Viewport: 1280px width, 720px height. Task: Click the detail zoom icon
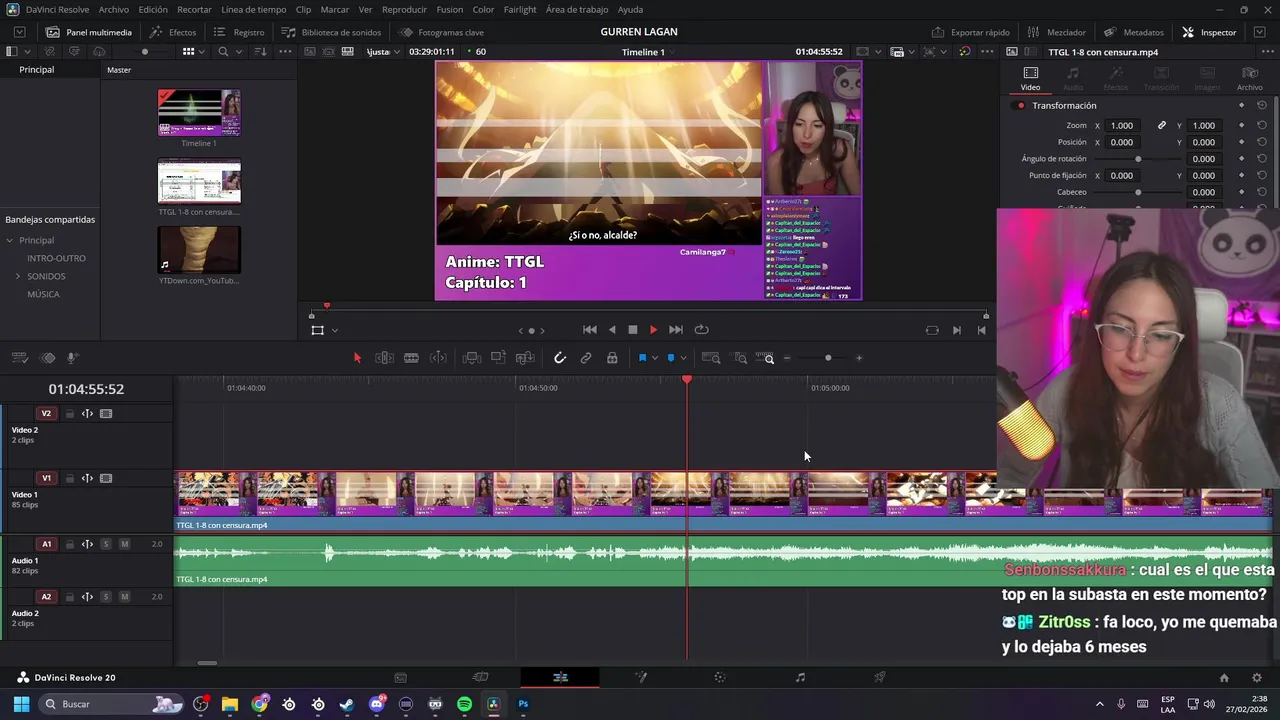tap(740, 358)
